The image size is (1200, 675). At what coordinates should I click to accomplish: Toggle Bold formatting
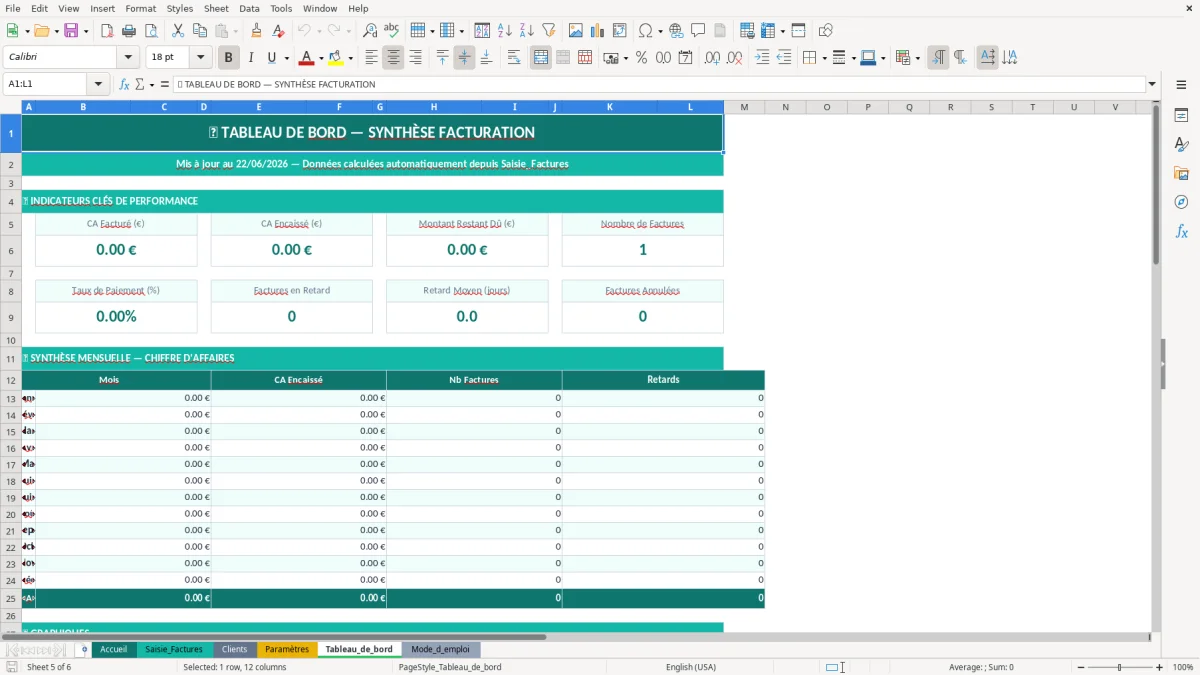coord(228,58)
